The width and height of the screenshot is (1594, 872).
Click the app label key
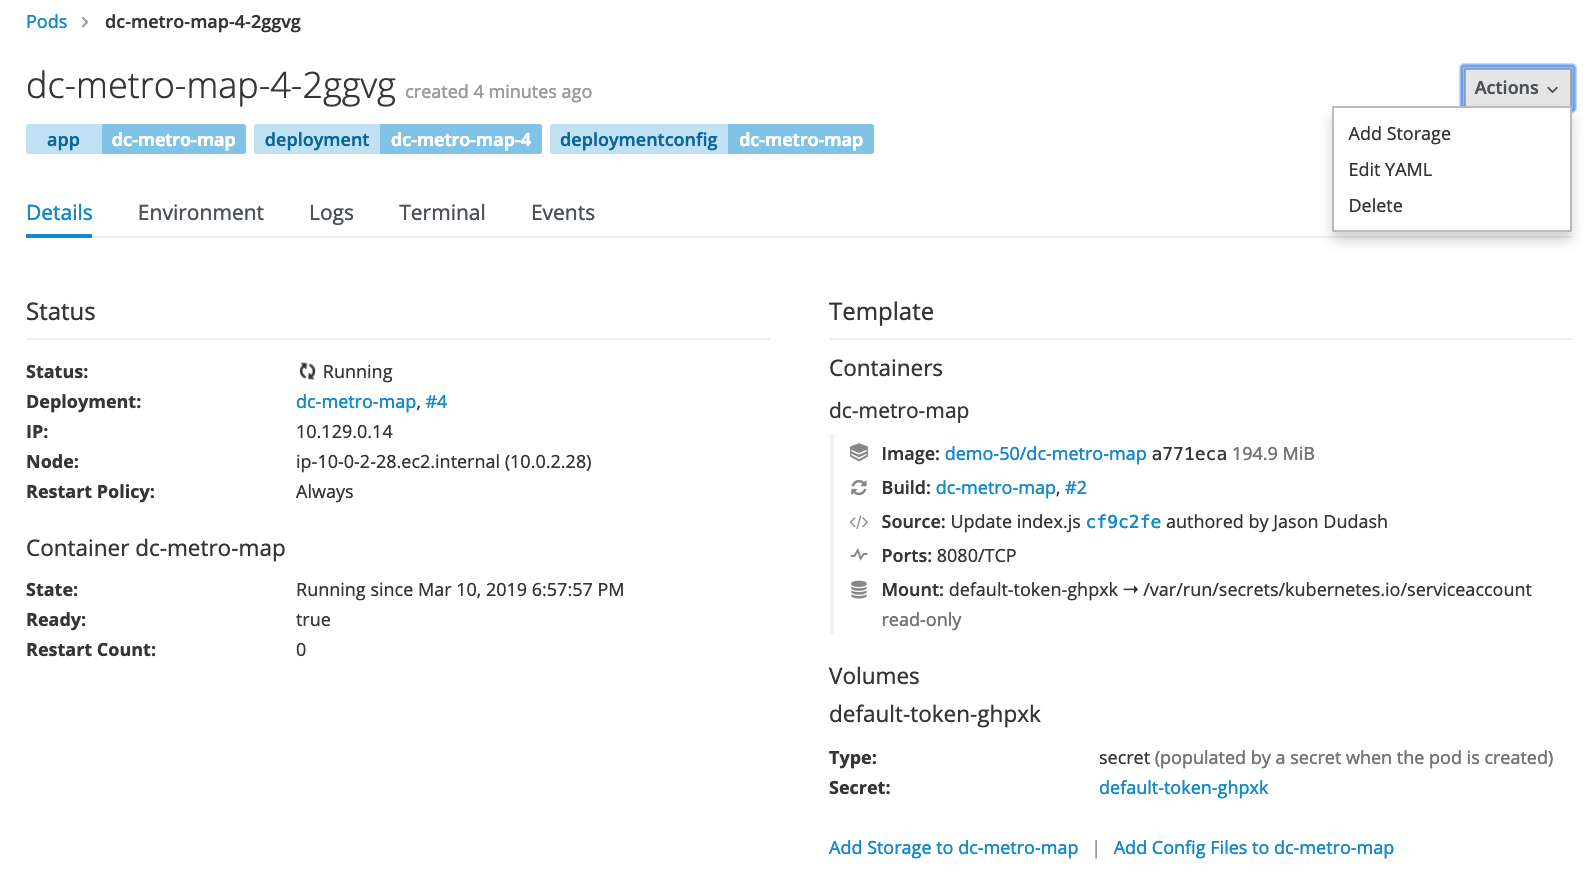63,139
